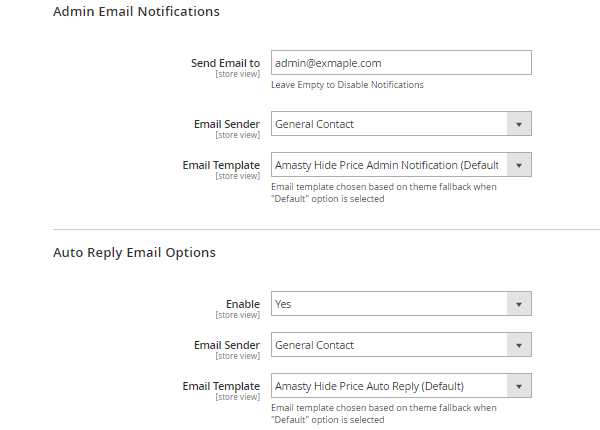
Task: Click arrow icon on Auto Reply template select
Action: click(518, 386)
